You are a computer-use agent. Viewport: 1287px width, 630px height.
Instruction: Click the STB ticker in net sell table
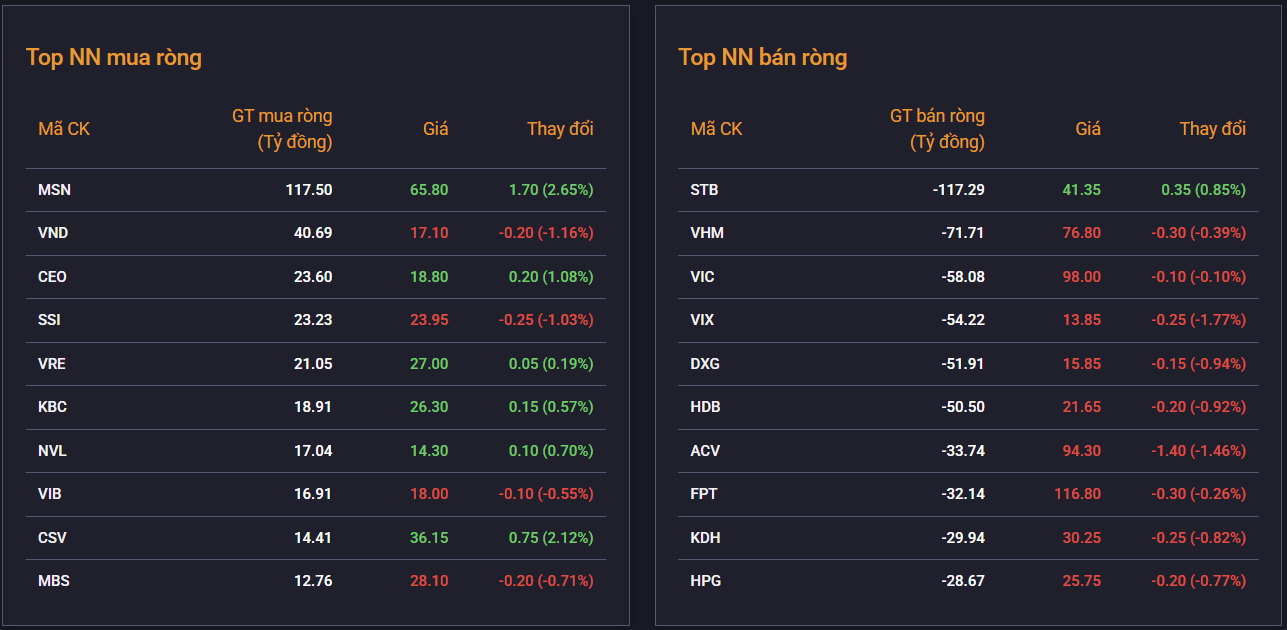point(704,190)
